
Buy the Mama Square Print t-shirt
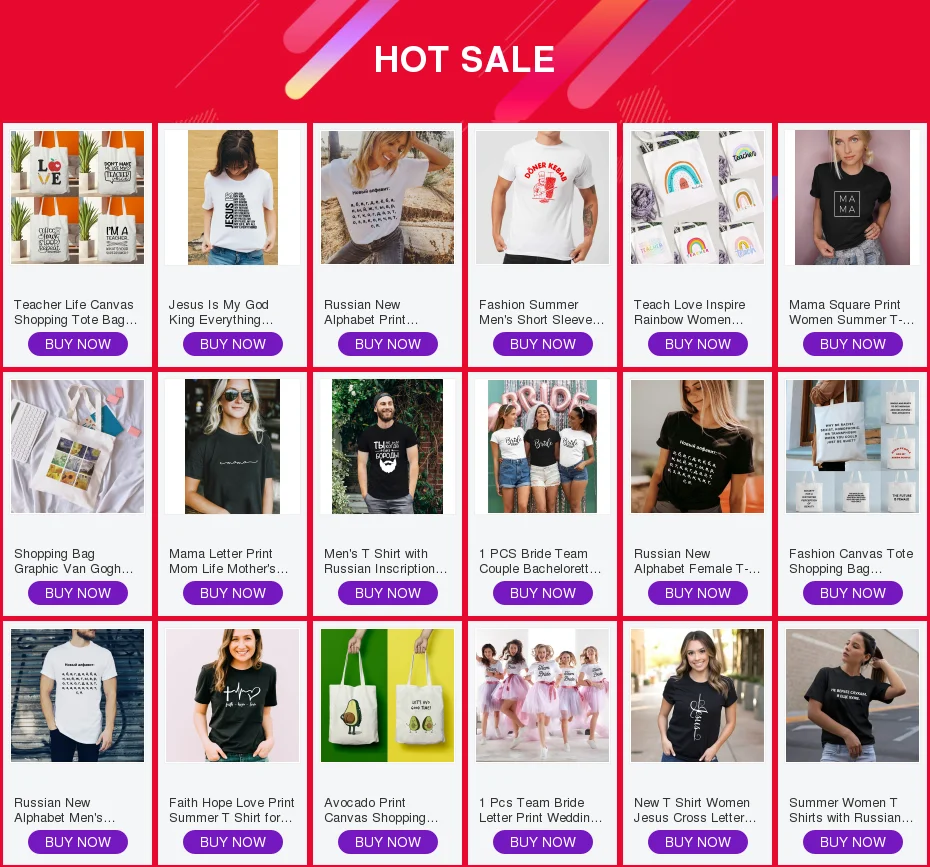click(x=853, y=344)
